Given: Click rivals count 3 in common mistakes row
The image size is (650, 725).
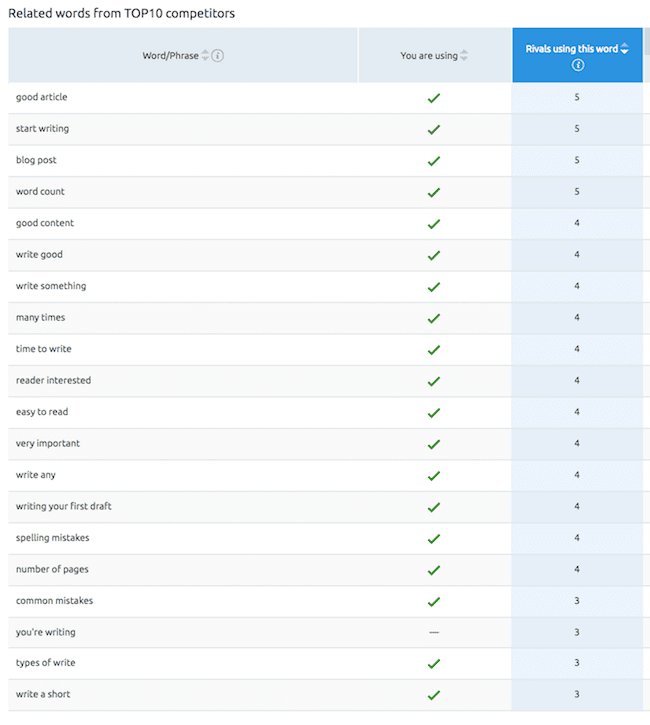Looking at the screenshot, I should 577,600.
